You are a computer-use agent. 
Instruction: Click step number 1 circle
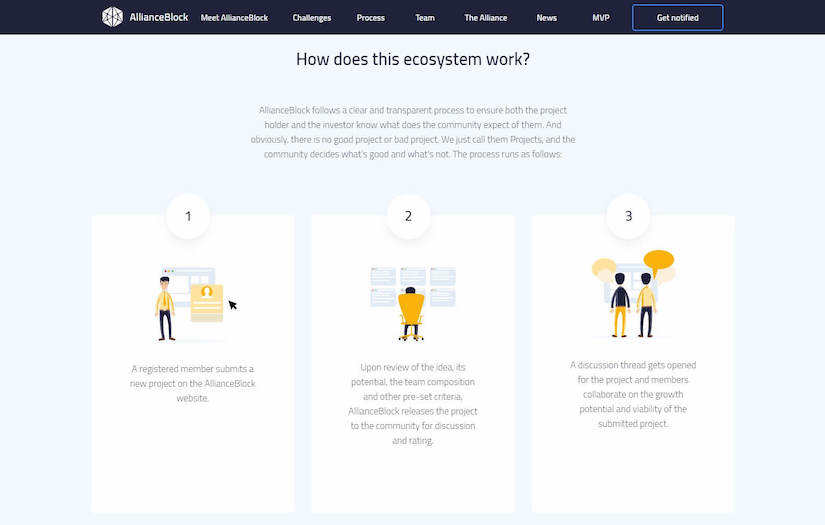[x=188, y=216]
